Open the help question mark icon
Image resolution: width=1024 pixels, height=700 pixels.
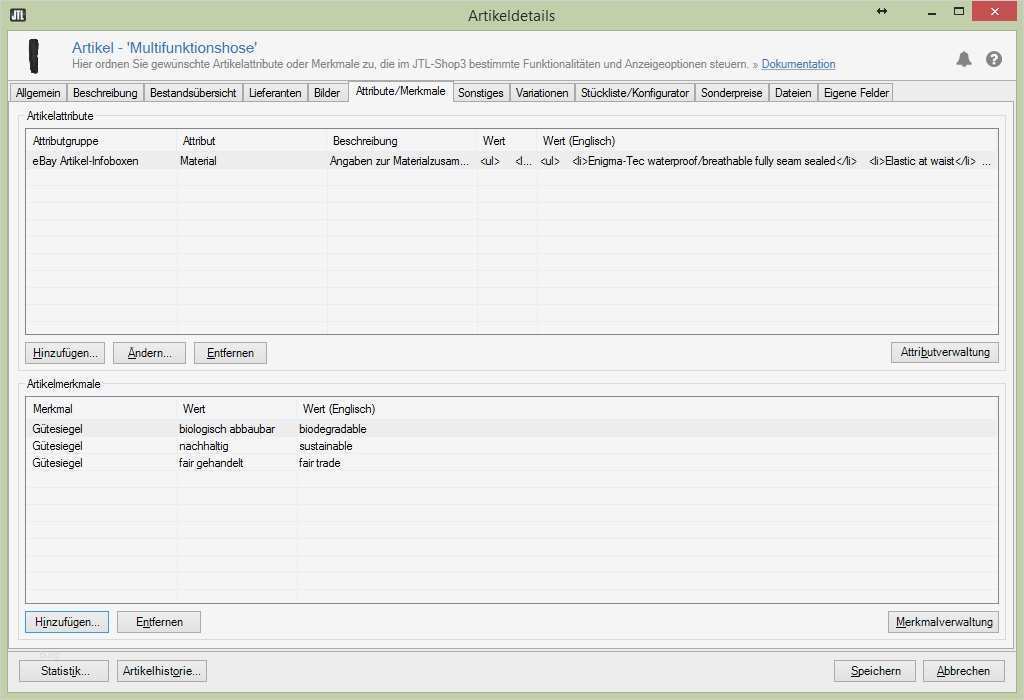click(x=994, y=59)
